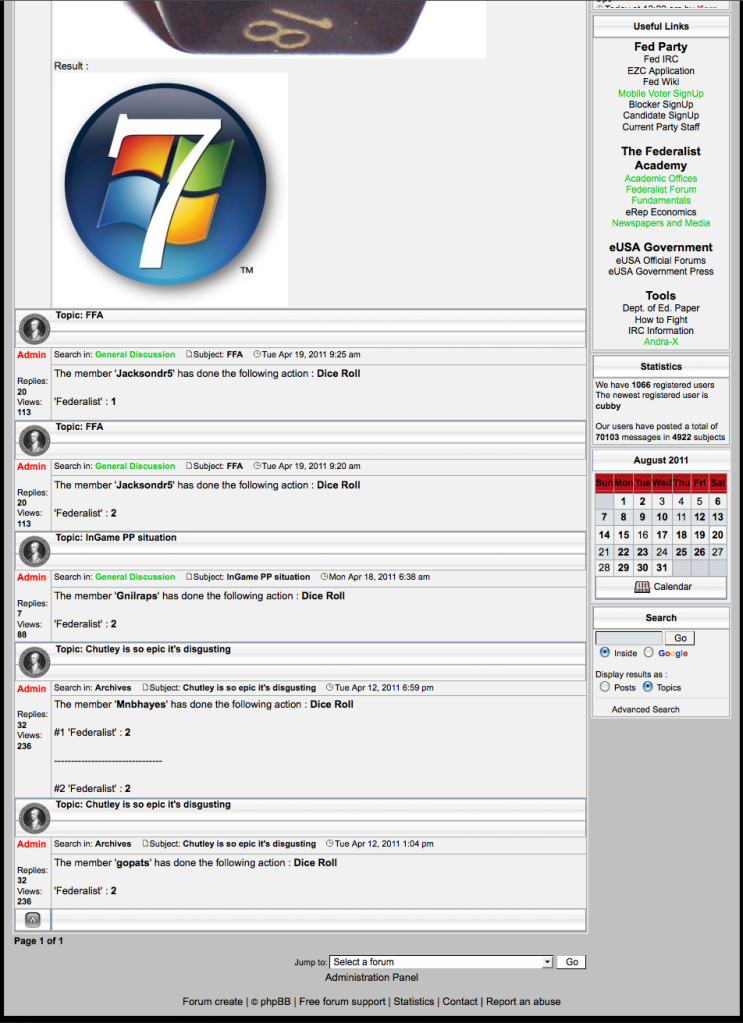Click Go button in Search panel

[680, 638]
